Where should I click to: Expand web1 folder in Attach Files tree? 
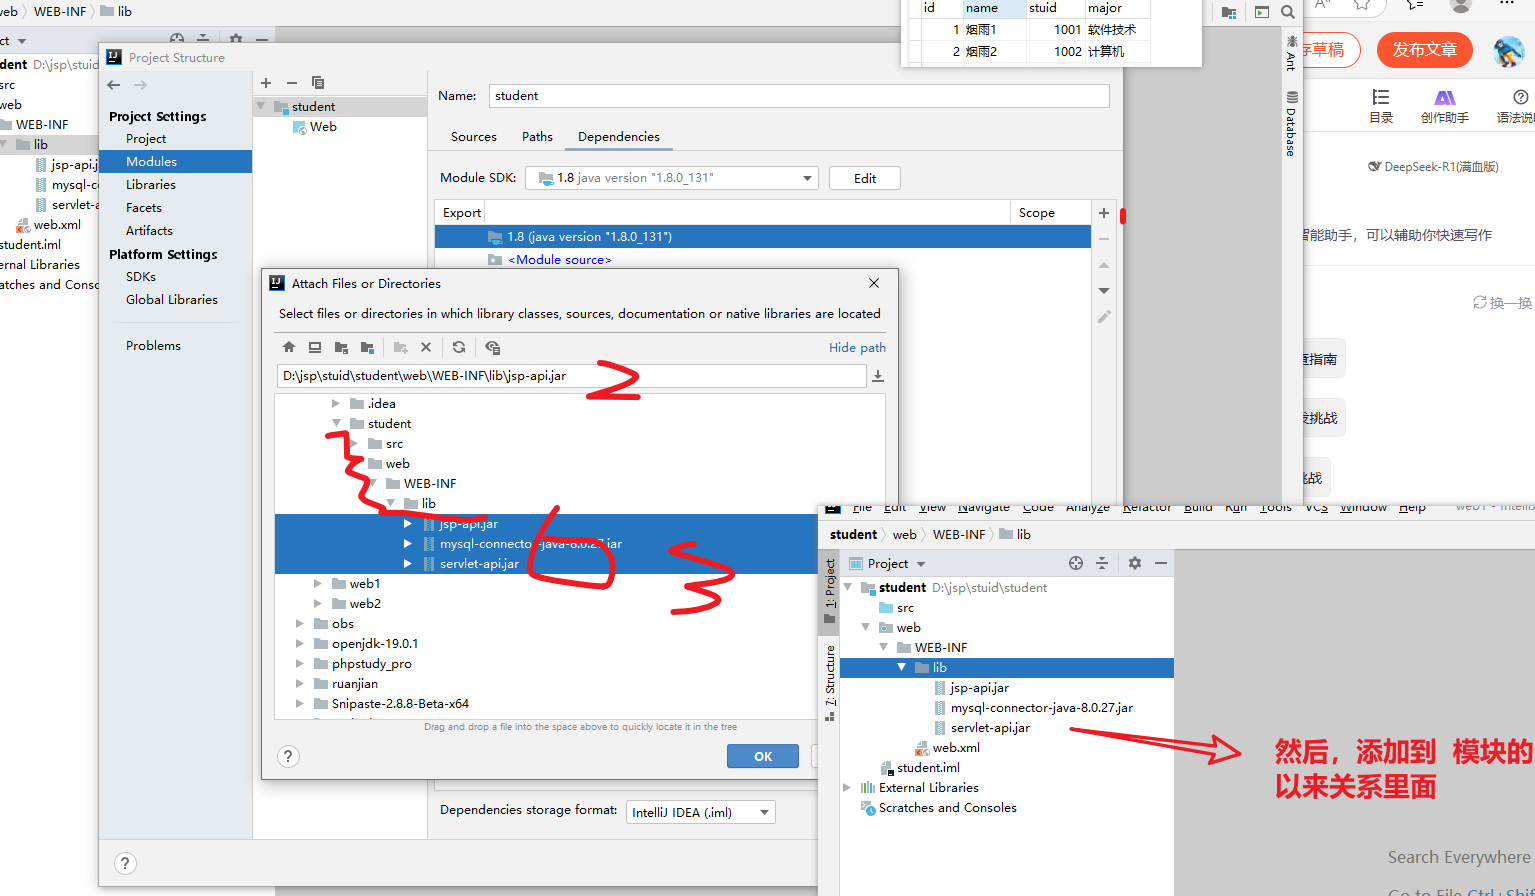point(318,583)
